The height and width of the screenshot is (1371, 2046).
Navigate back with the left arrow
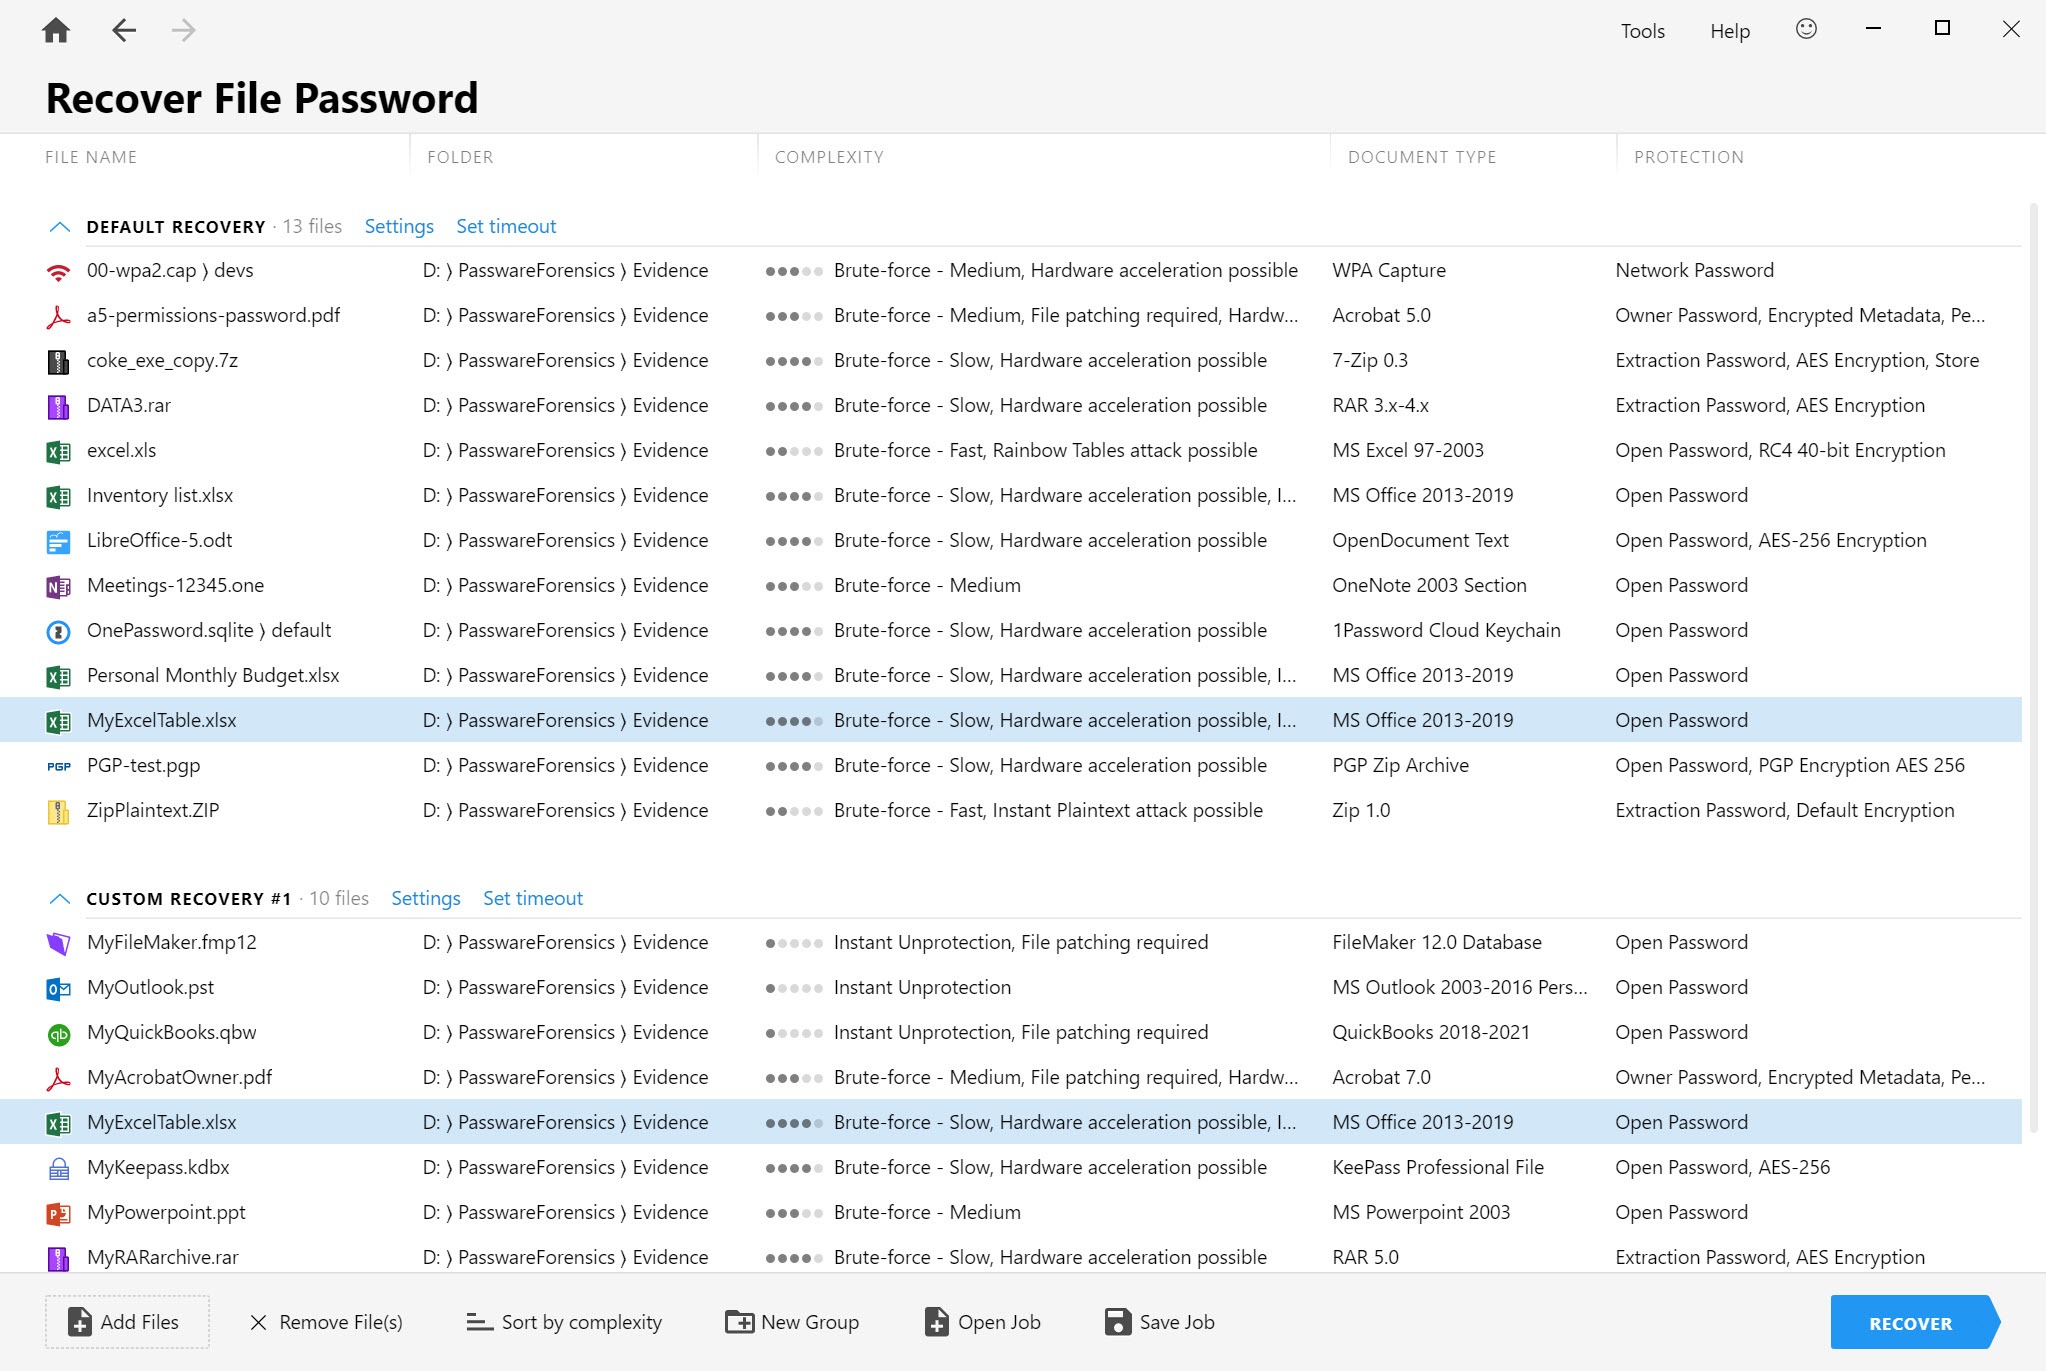[x=123, y=30]
